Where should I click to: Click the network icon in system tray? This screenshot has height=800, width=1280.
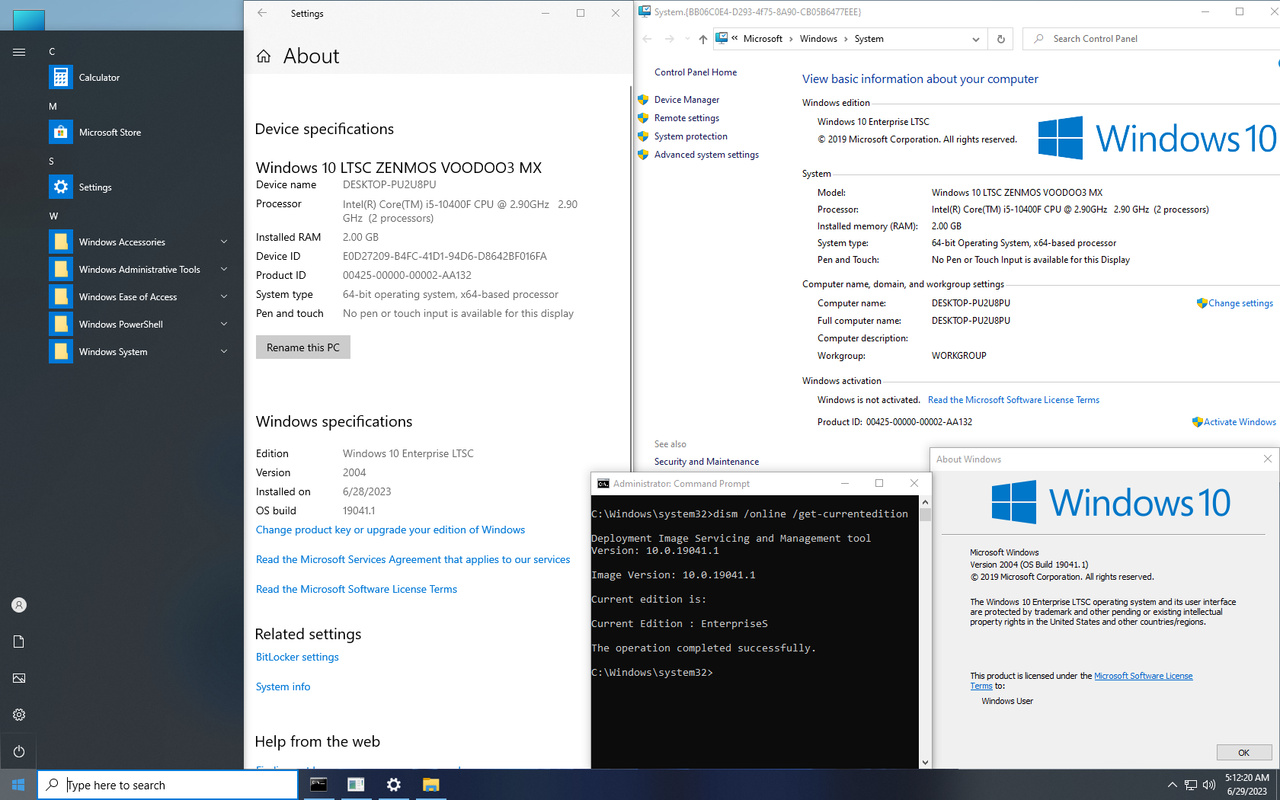tap(1190, 785)
